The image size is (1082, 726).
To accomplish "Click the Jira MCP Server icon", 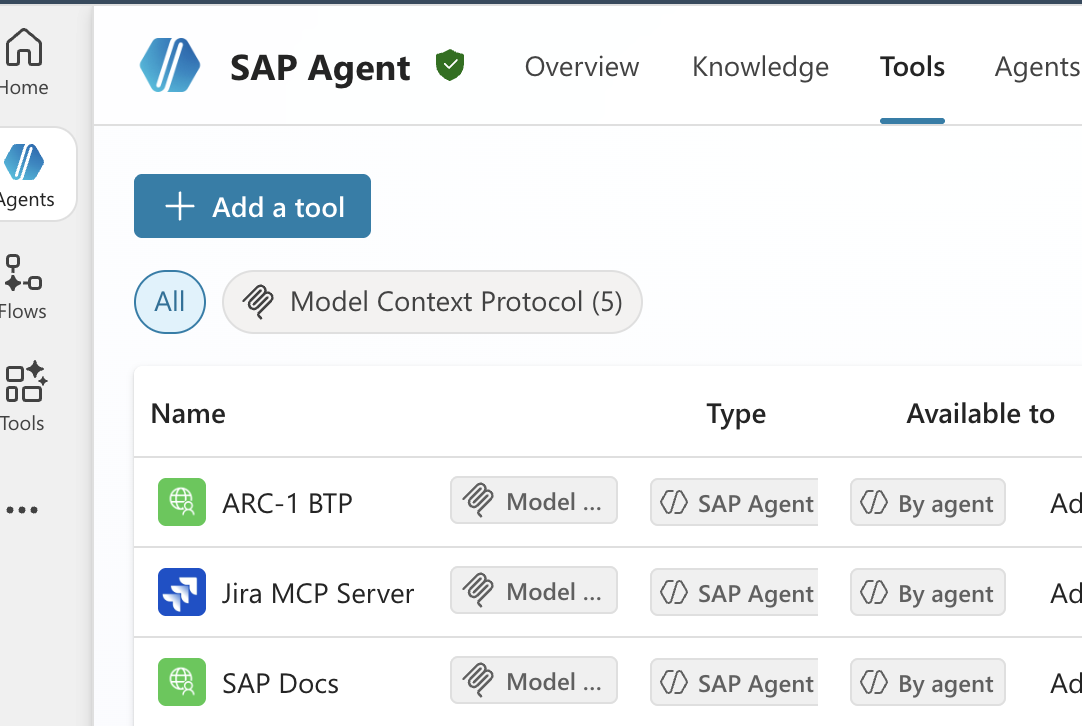I will pyautogui.click(x=182, y=592).
